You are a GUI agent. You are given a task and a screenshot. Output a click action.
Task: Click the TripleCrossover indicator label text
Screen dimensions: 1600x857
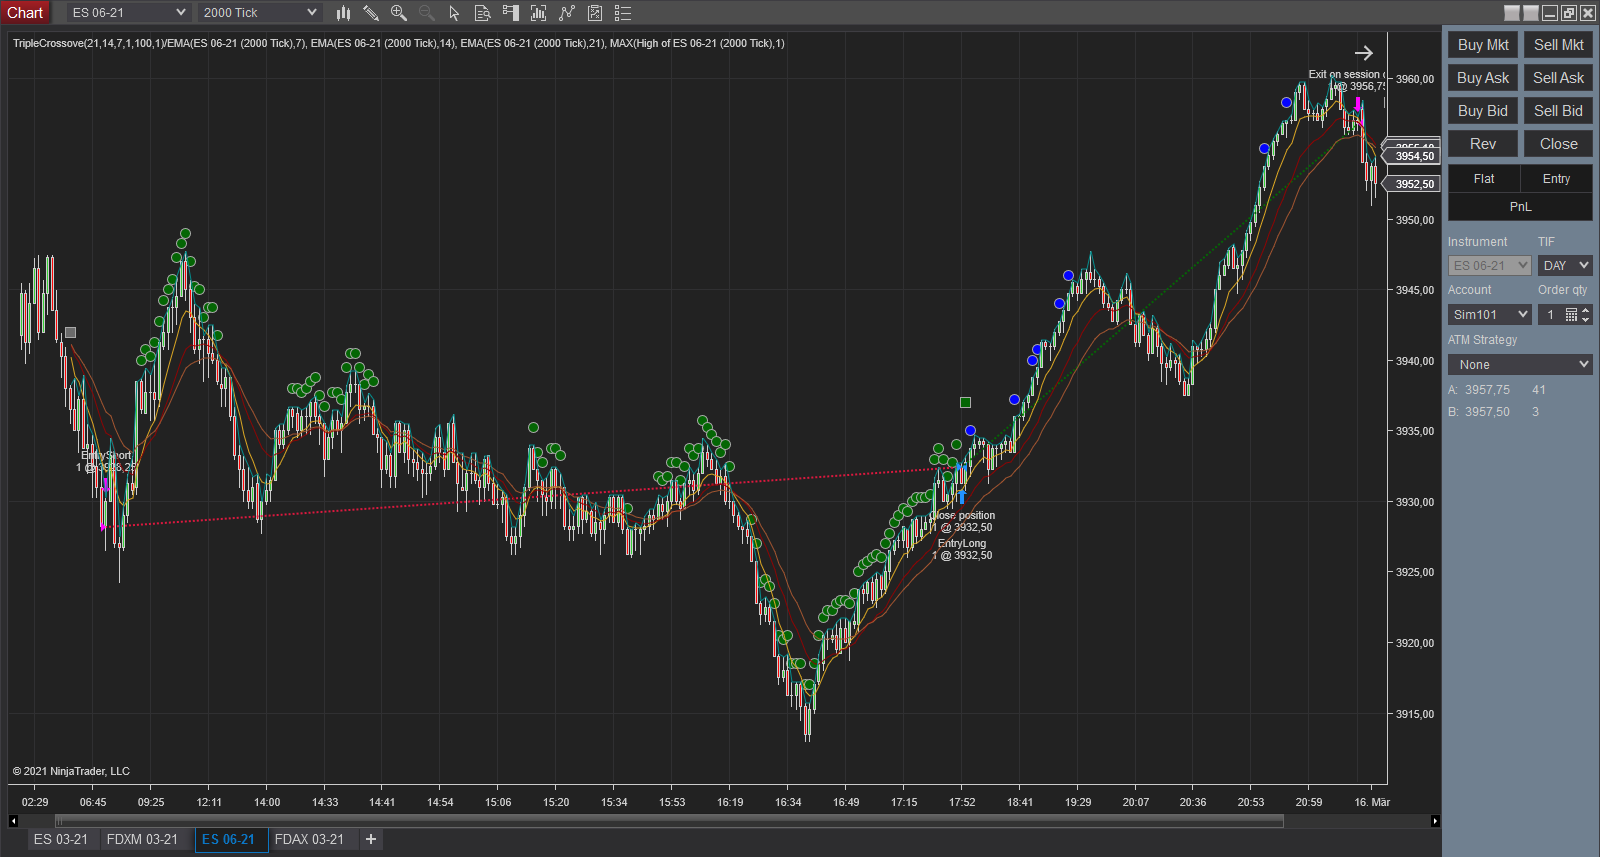(399, 44)
